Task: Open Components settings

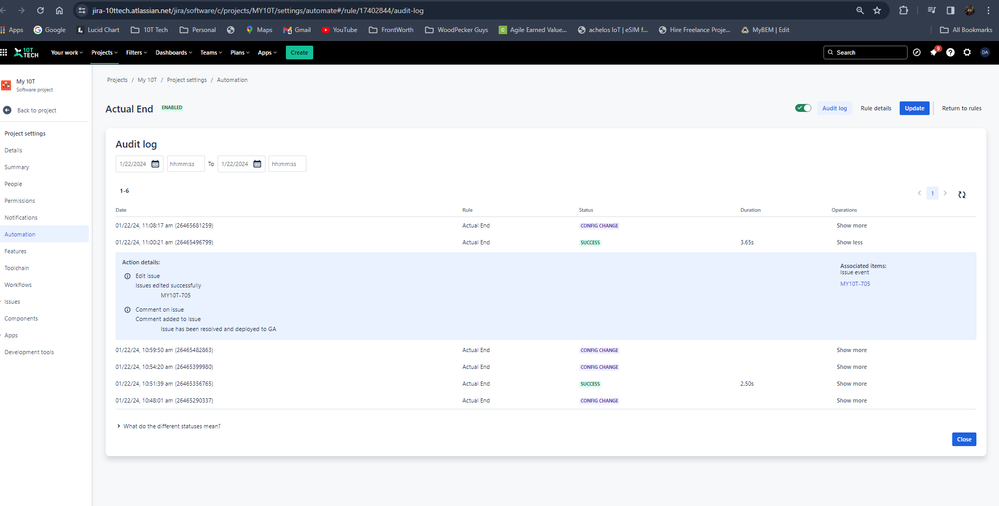Action: pos(21,319)
